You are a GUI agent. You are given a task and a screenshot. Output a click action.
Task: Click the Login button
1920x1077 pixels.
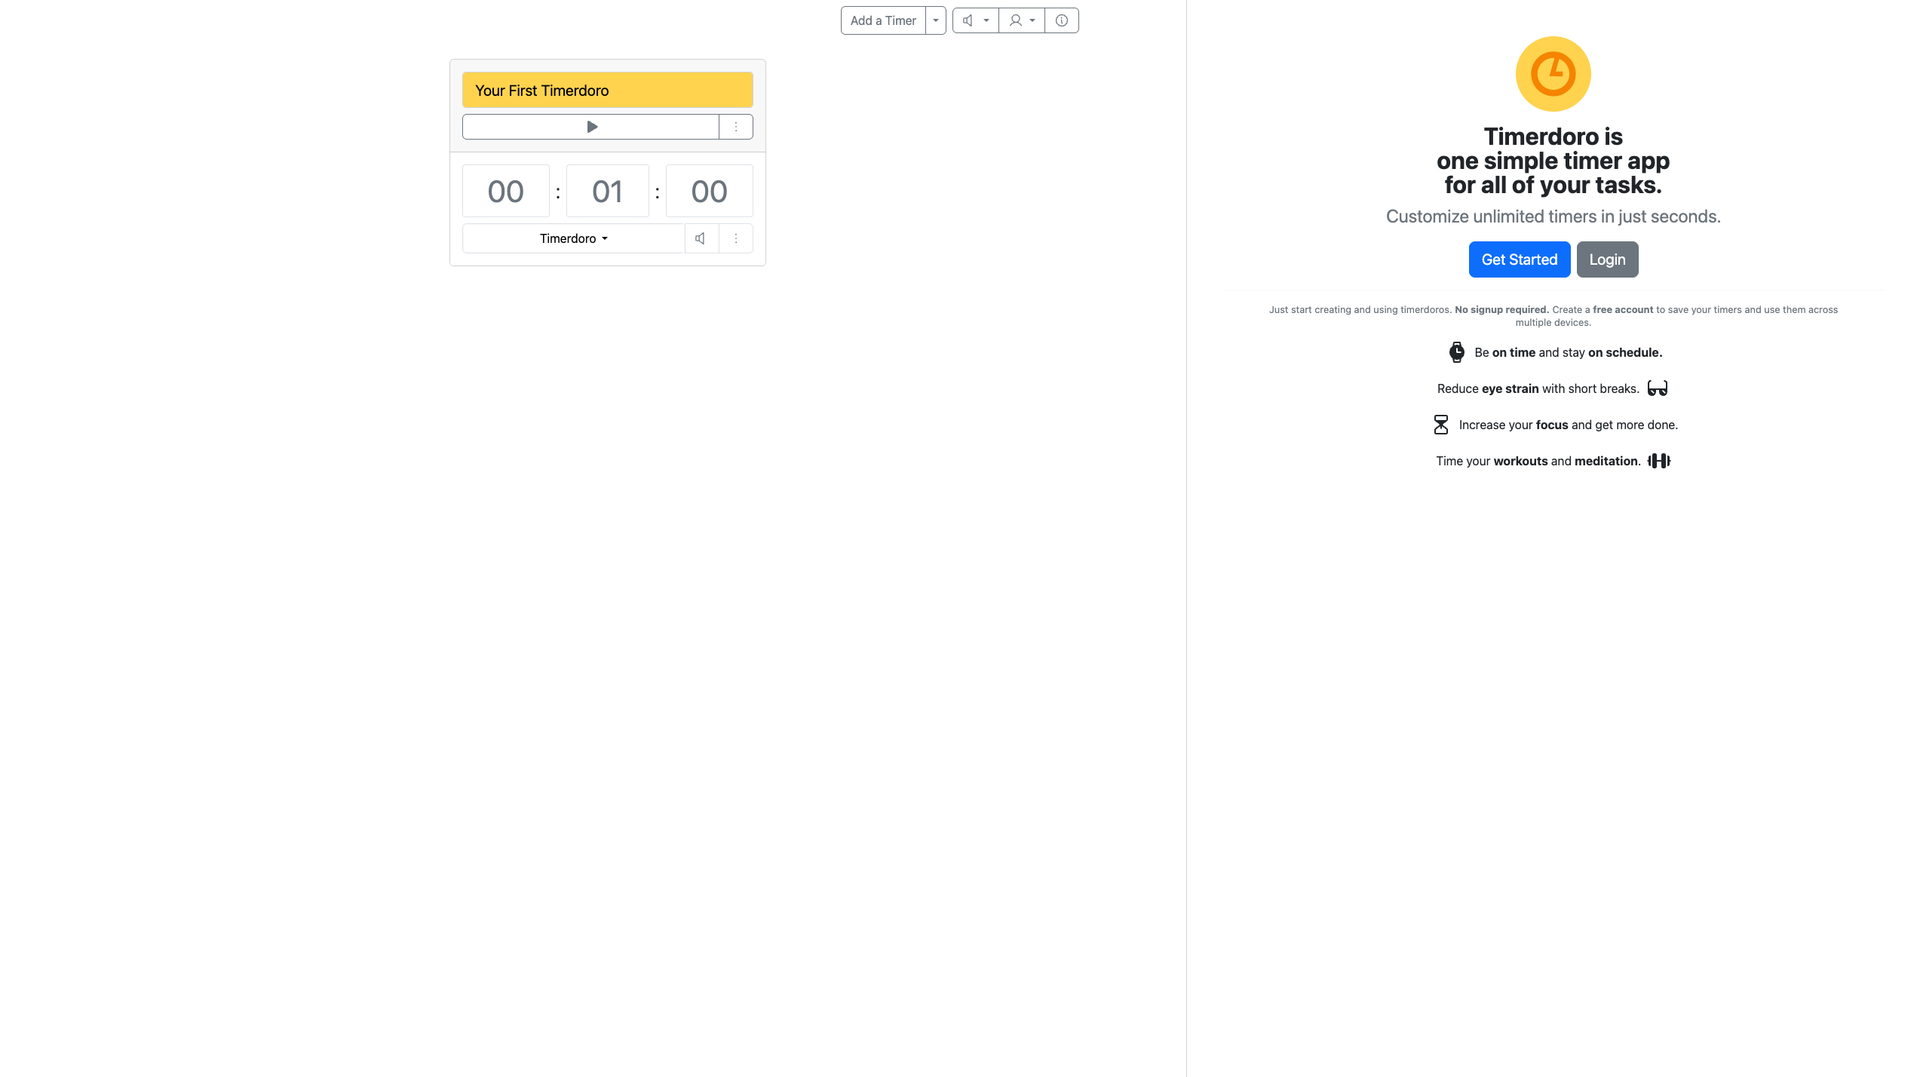point(1607,259)
